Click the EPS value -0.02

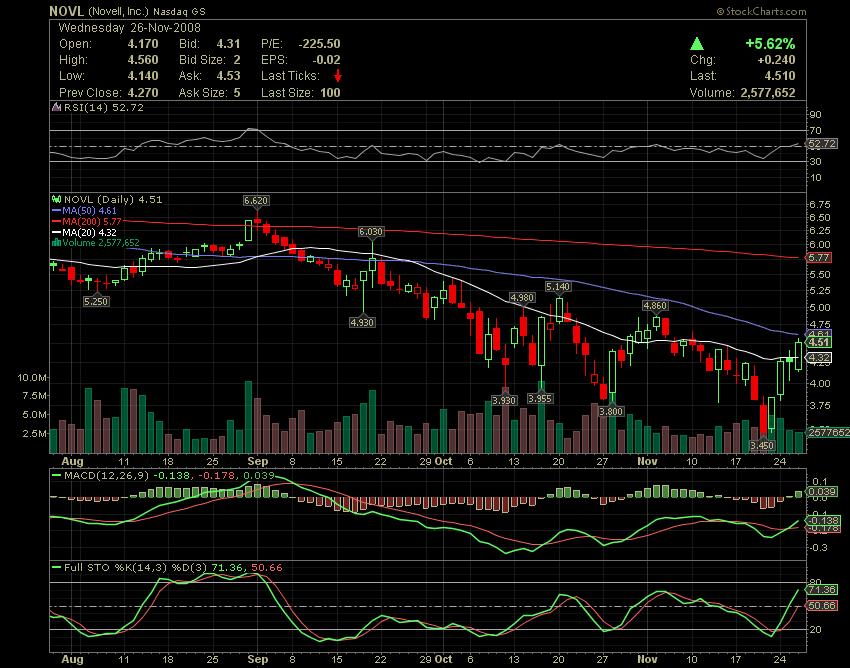click(326, 60)
